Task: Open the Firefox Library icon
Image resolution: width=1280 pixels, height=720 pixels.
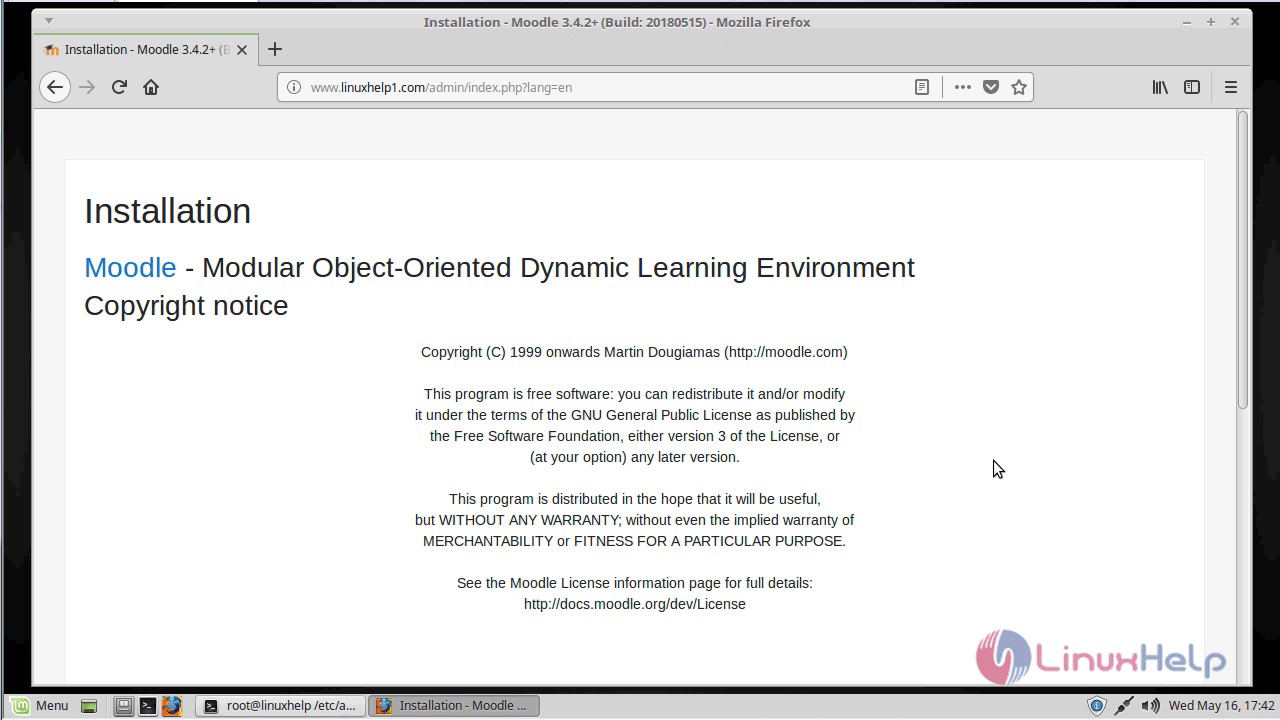Action: 1160,87
